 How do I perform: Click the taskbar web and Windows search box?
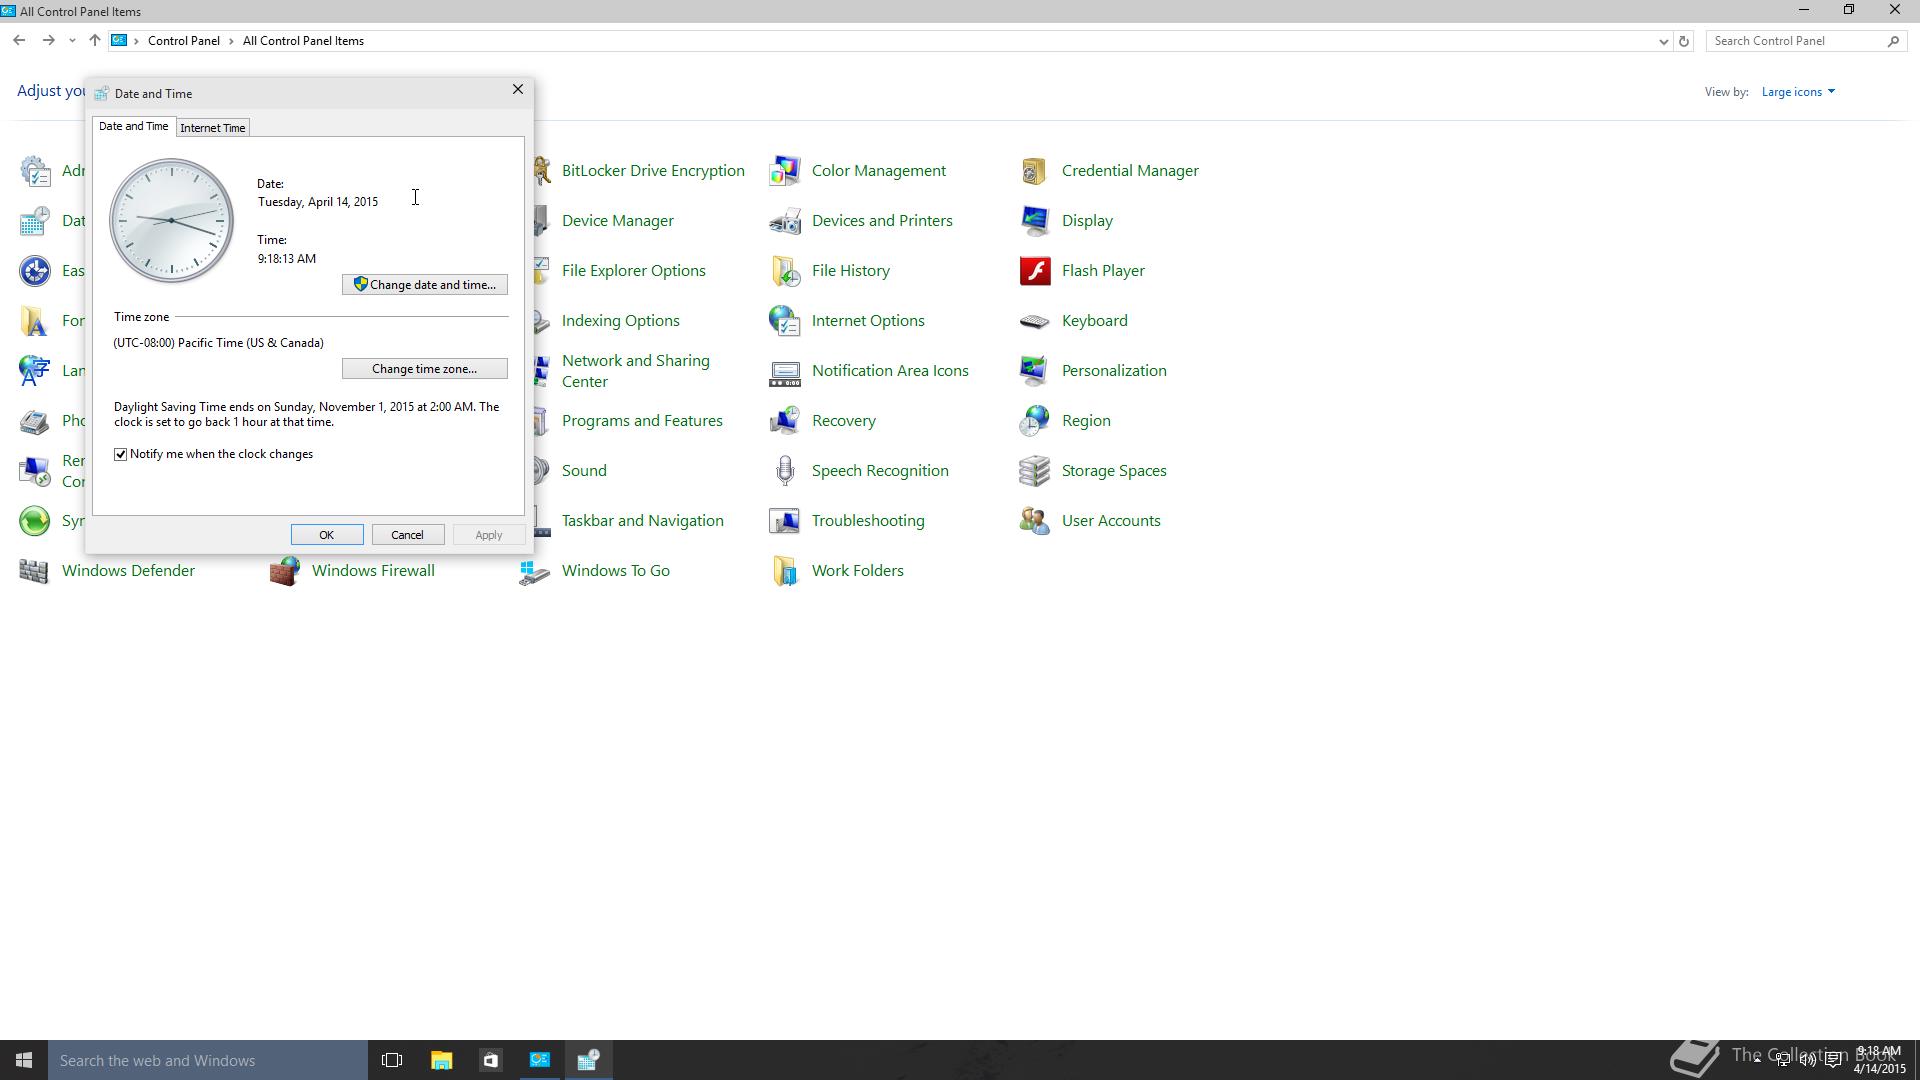click(x=208, y=1060)
